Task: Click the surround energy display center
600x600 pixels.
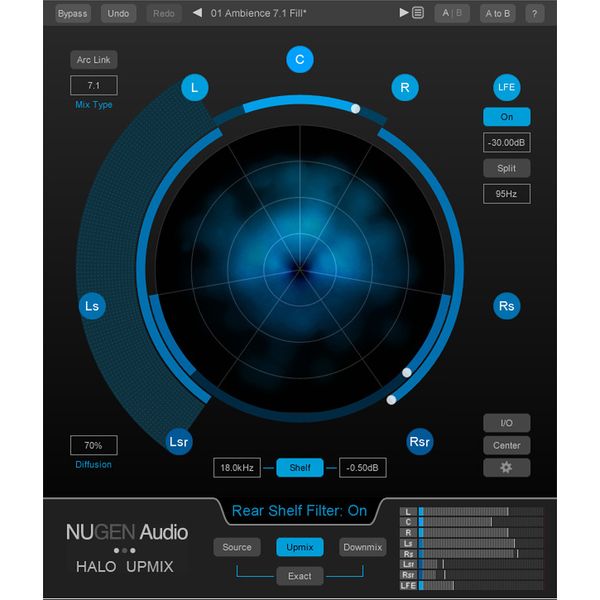Action: [x=300, y=269]
